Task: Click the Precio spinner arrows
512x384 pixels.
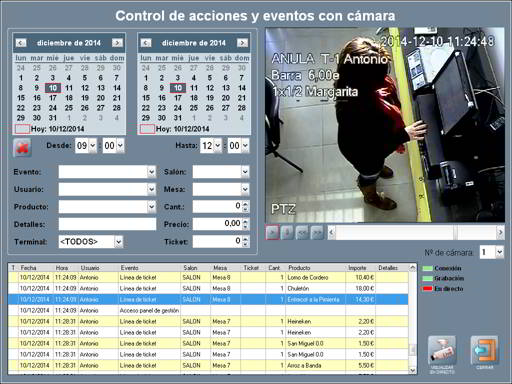Action: (245, 224)
